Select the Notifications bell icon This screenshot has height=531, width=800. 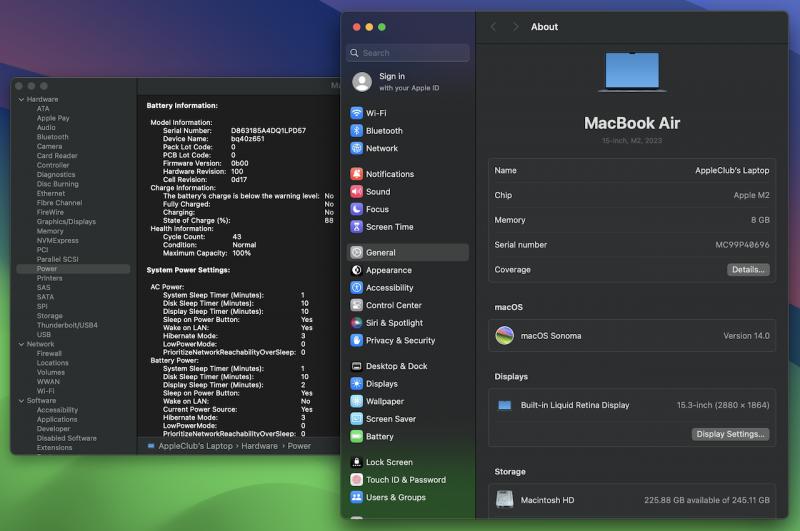tap(357, 174)
